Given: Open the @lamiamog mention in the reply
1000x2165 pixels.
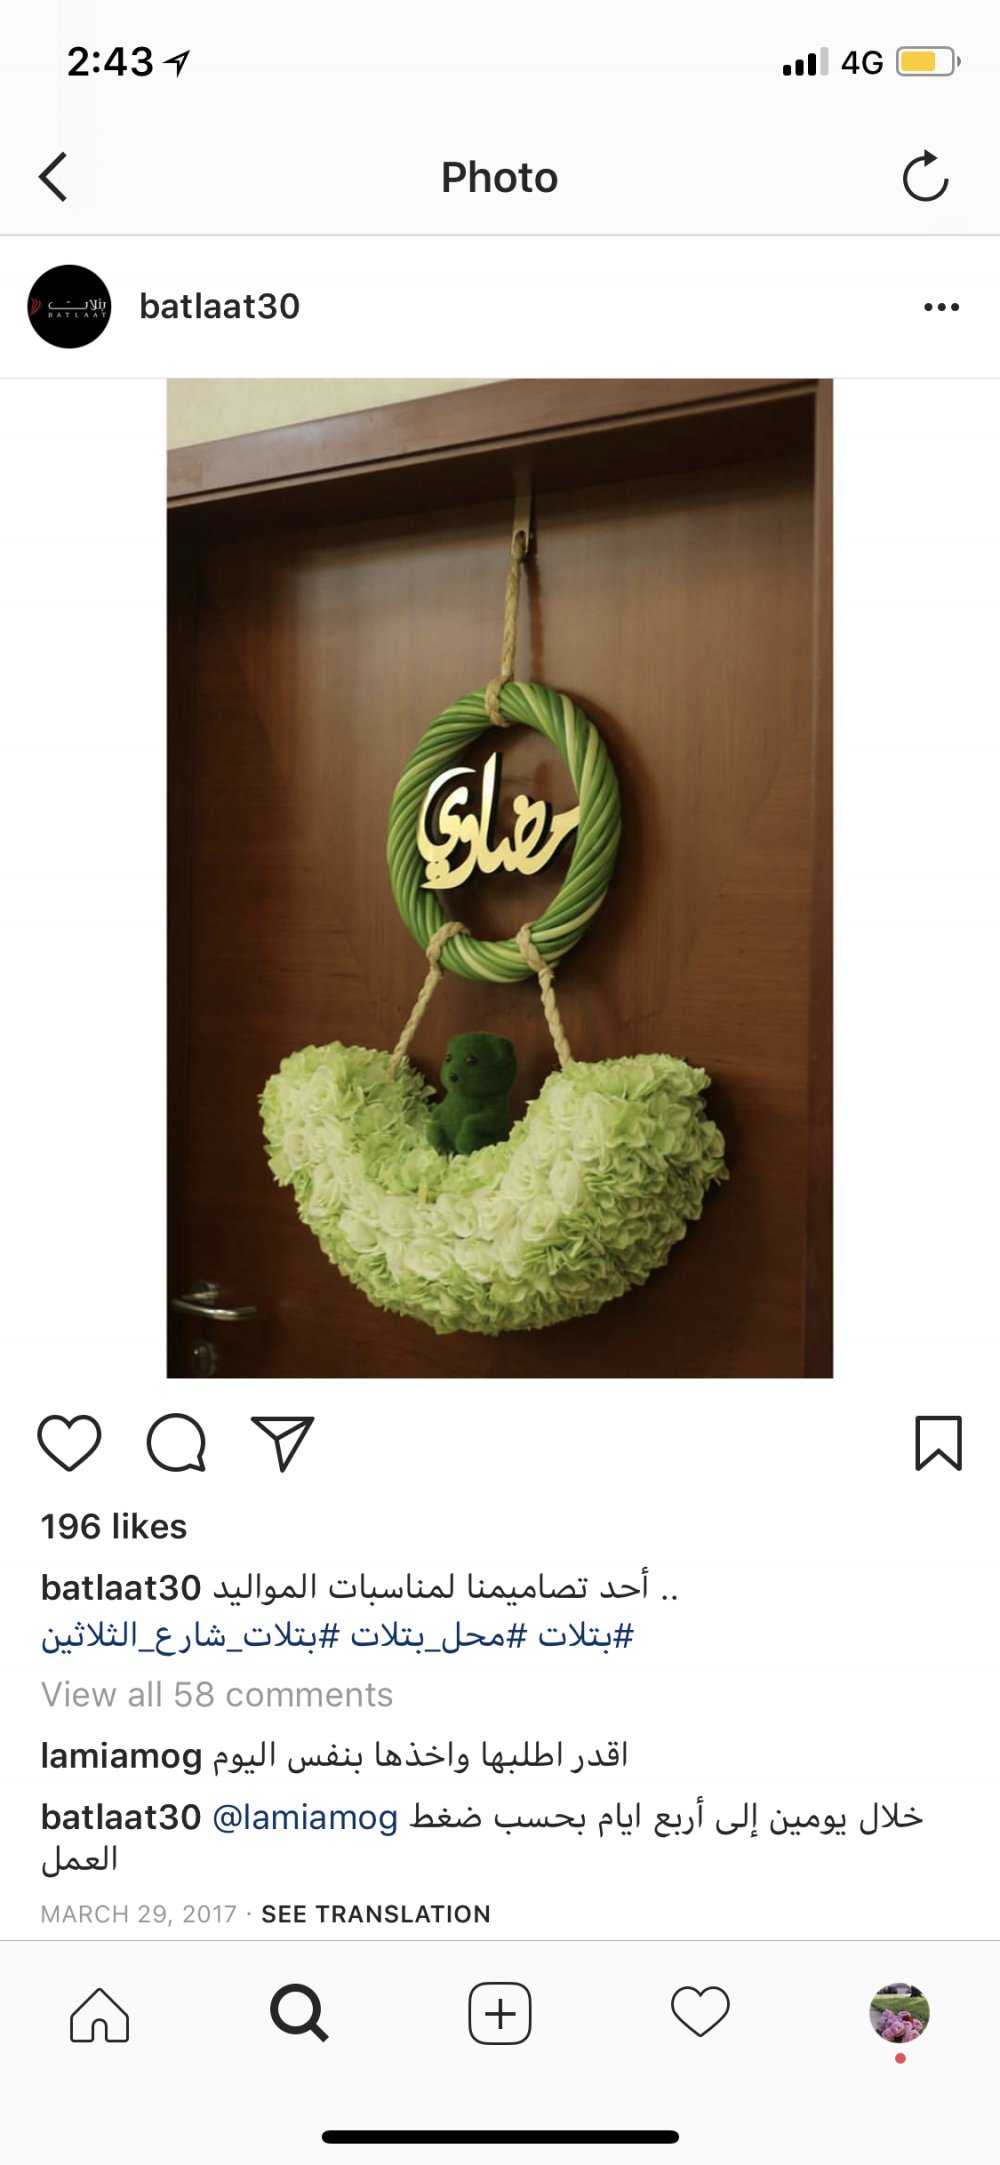Looking at the screenshot, I should point(305,1816).
